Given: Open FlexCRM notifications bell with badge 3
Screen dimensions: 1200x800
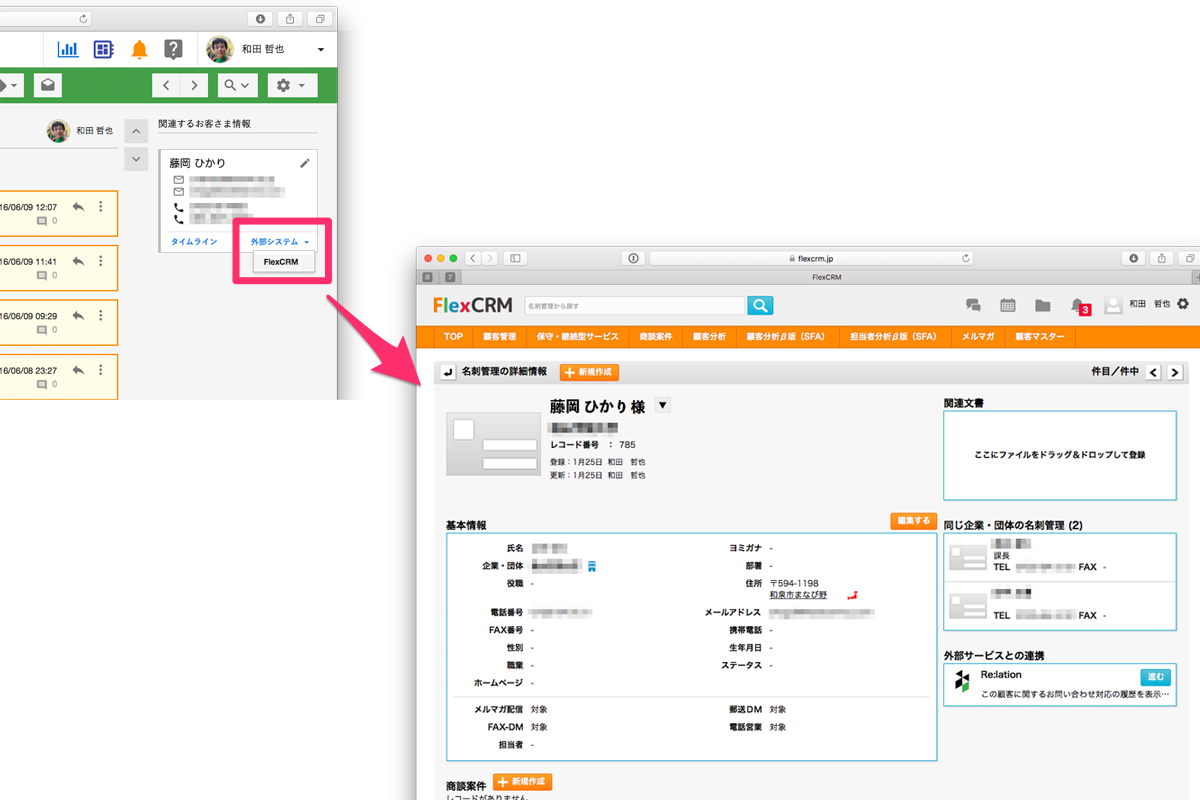Looking at the screenshot, I should 1079,307.
